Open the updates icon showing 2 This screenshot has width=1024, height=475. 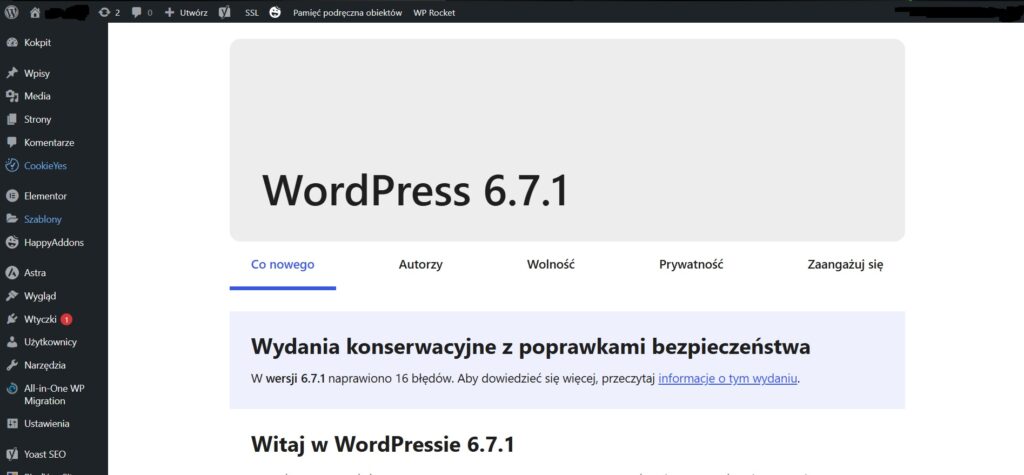(x=109, y=12)
